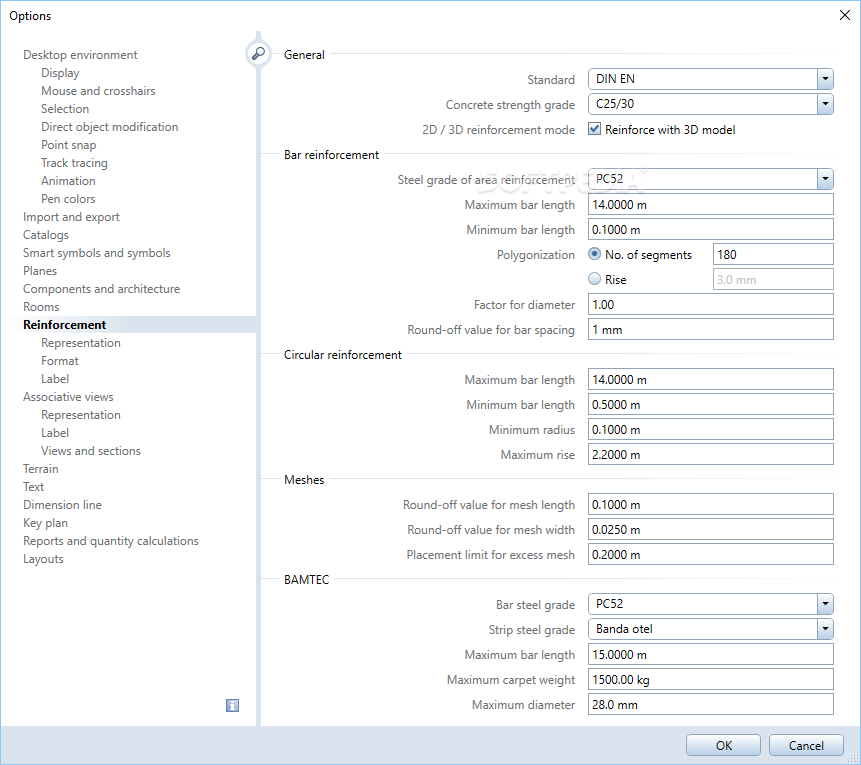Open Concrete strength grade dropdown
Viewport: 861px width, 765px height.
[x=825, y=104]
